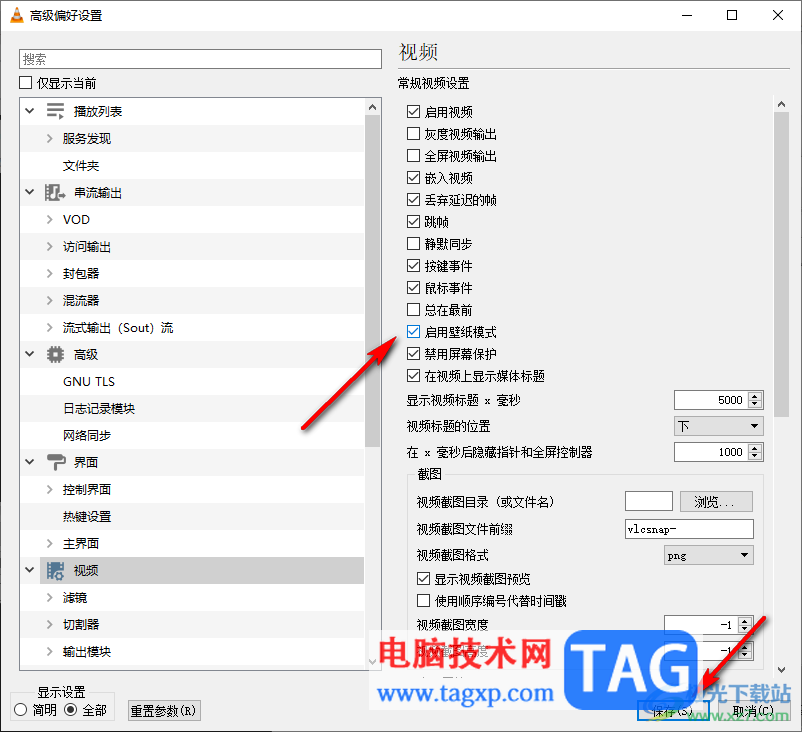The image size is (802, 732).
Task: Enable 总在最前 checkbox
Action: [x=413, y=309]
